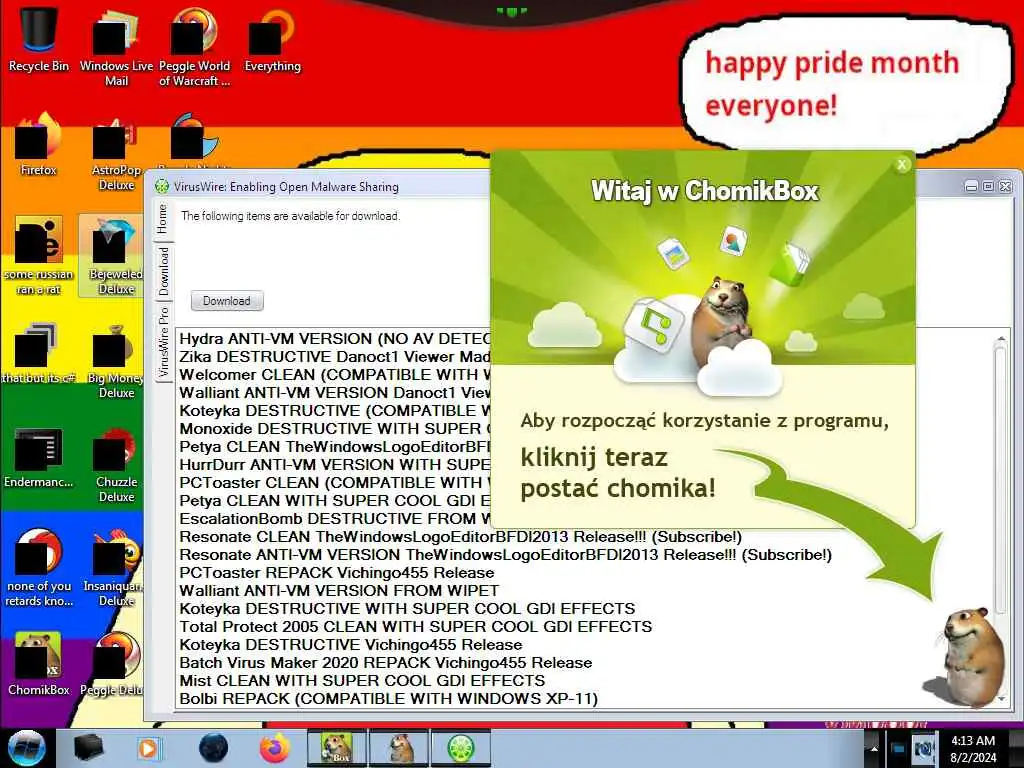Click the Download button

coord(227,301)
